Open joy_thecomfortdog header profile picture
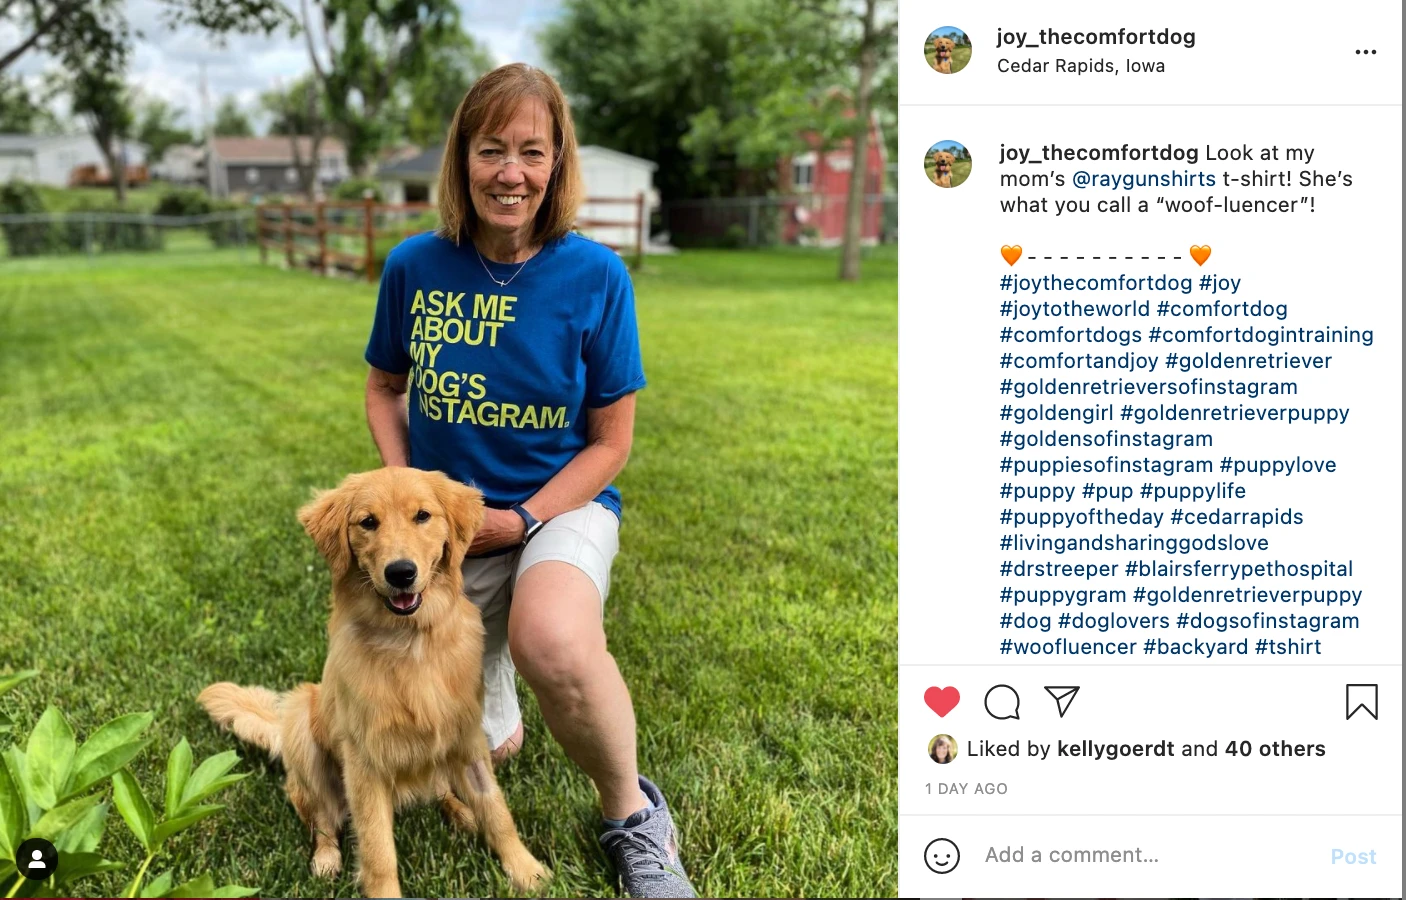The image size is (1406, 900). click(x=947, y=50)
